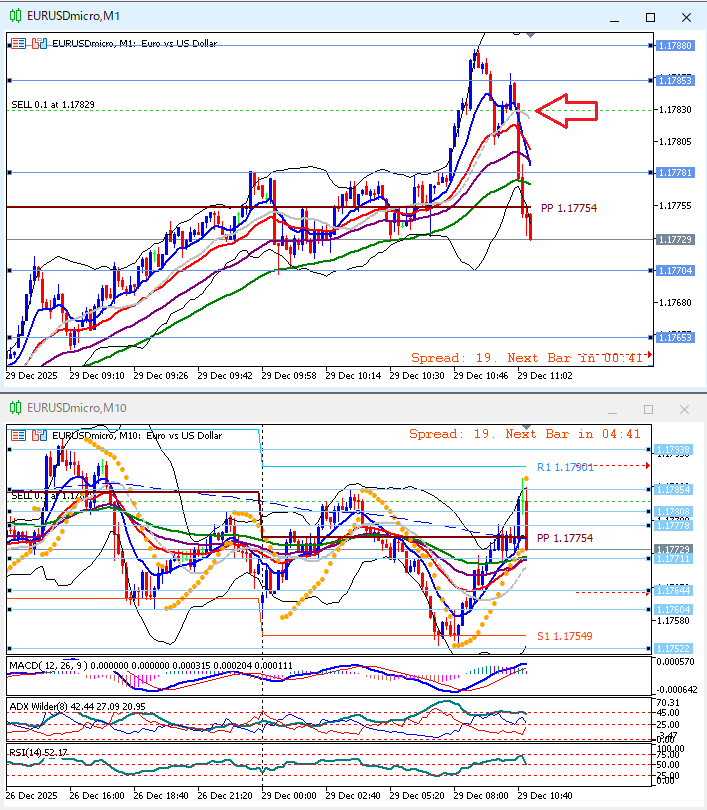Click the S1 1.17549 support label on M10 chart
Viewport: 707px width, 810px height.
(x=564, y=636)
